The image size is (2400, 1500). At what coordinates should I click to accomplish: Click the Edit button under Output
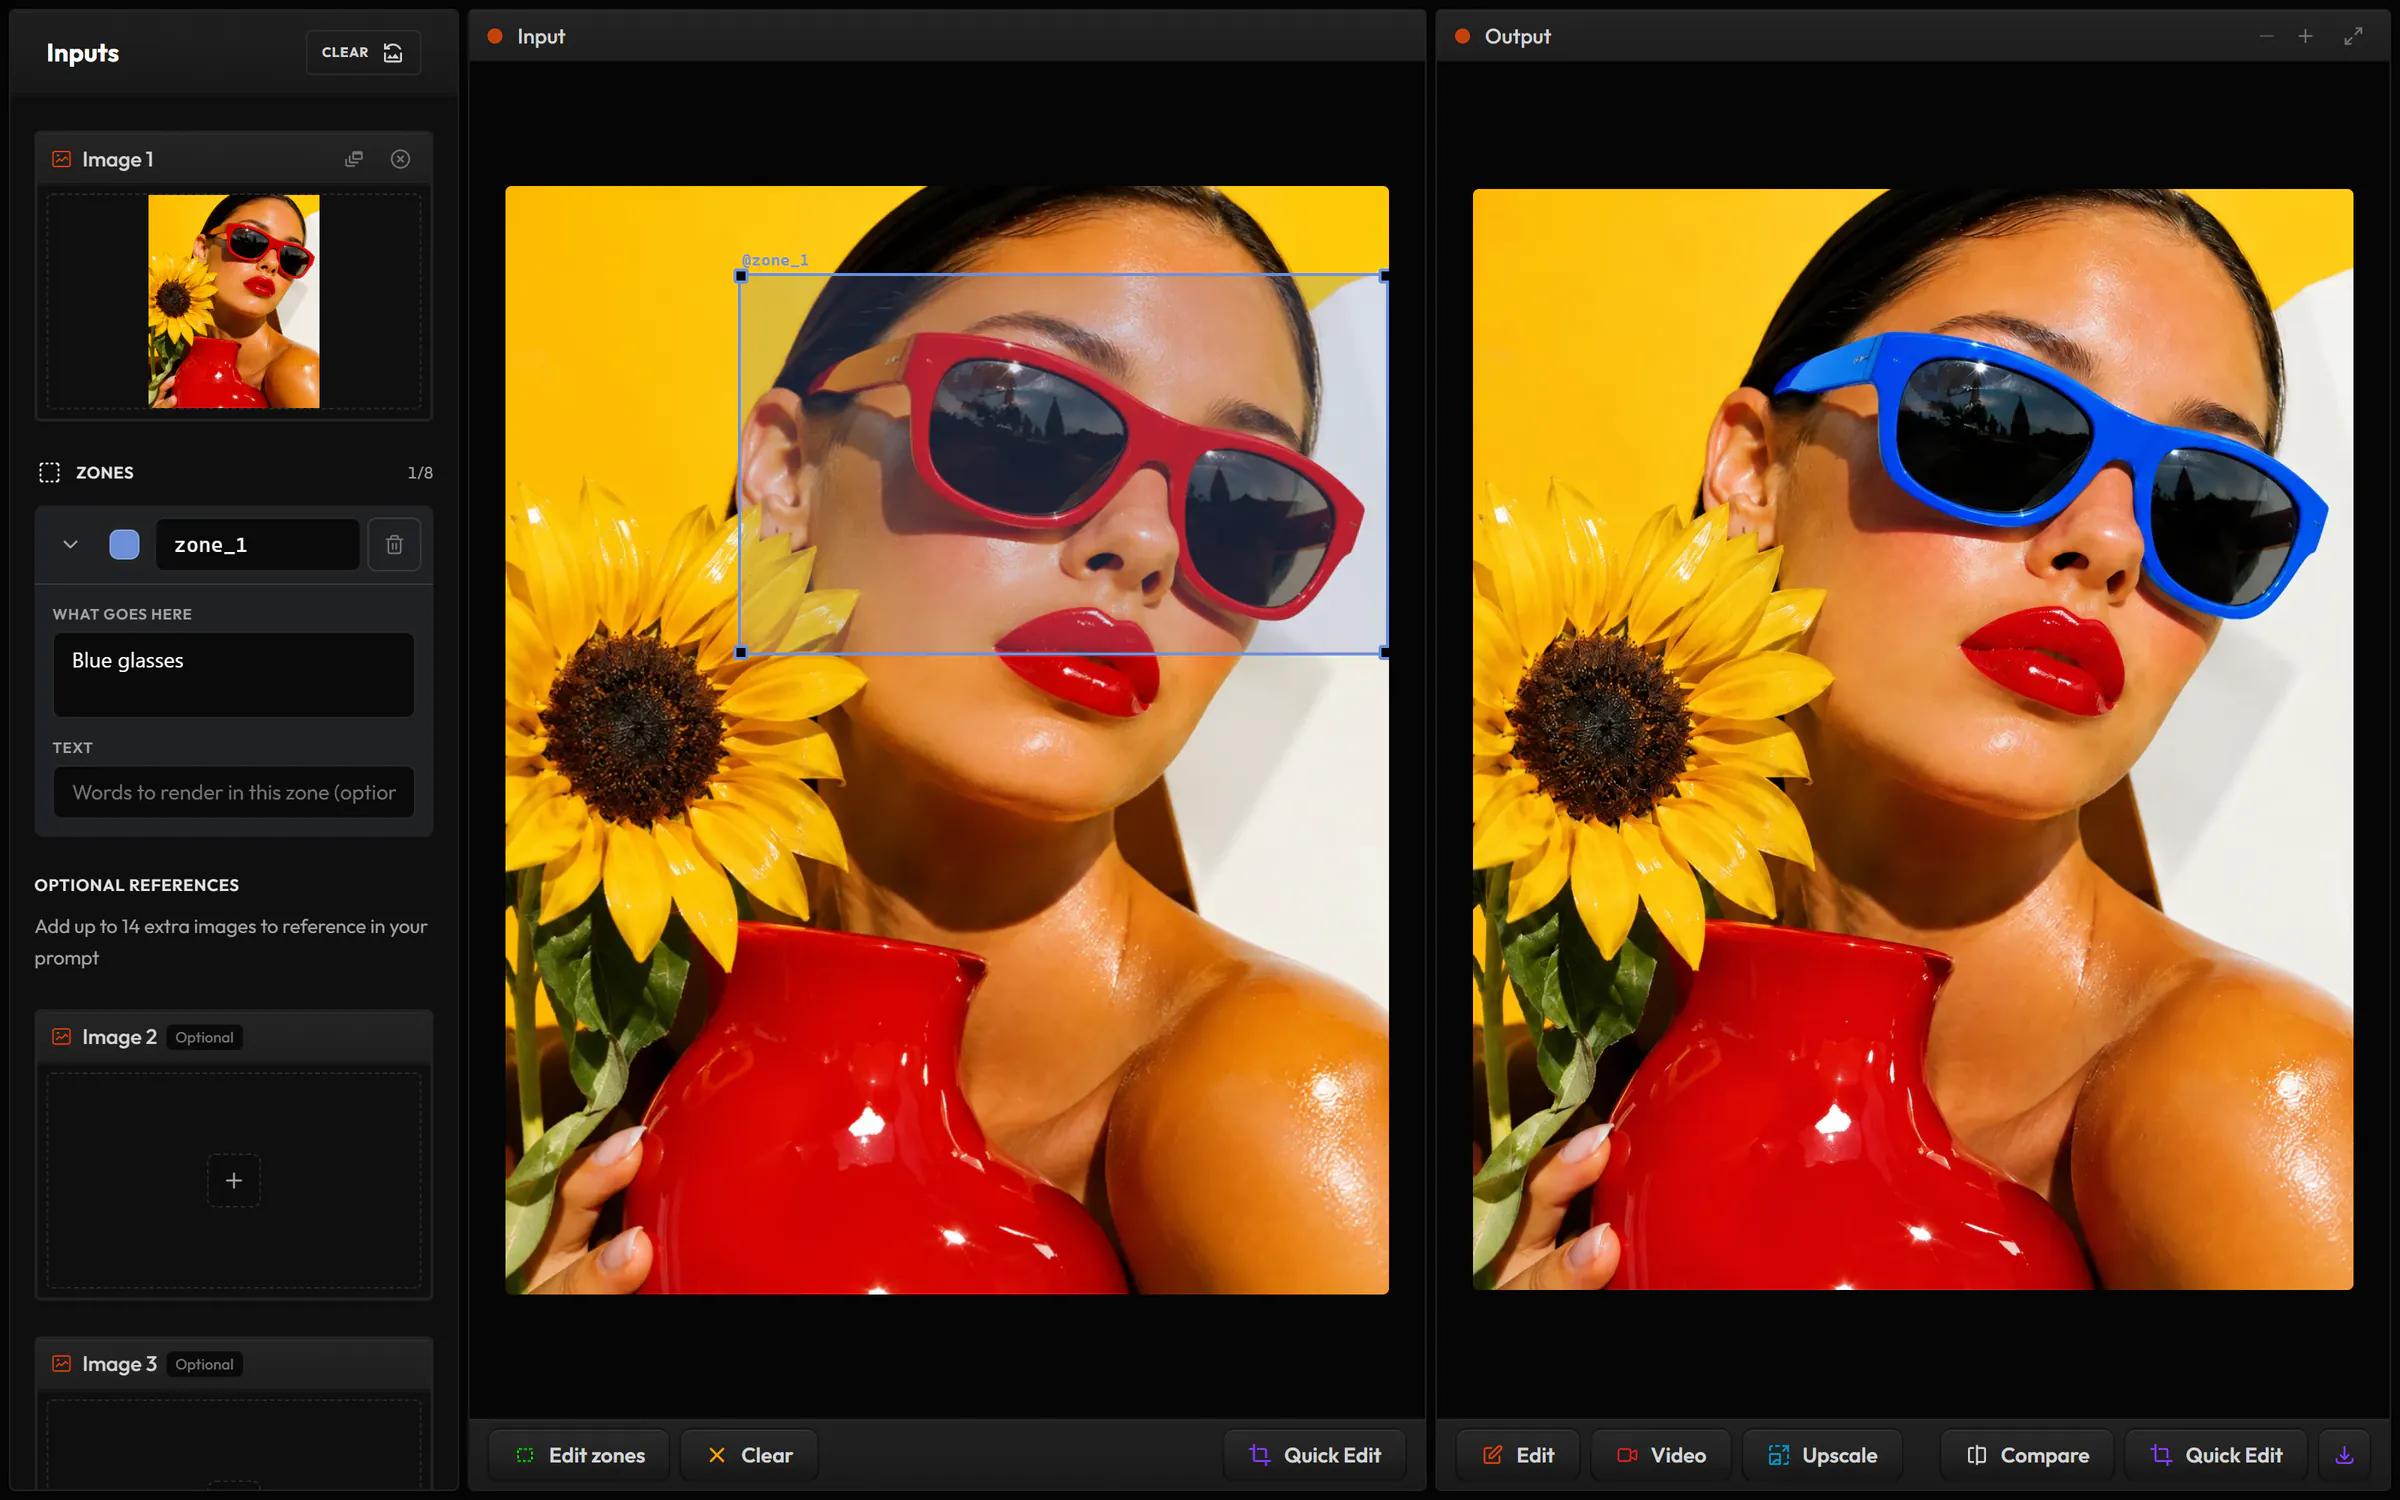click(x=1518, y=1455)
